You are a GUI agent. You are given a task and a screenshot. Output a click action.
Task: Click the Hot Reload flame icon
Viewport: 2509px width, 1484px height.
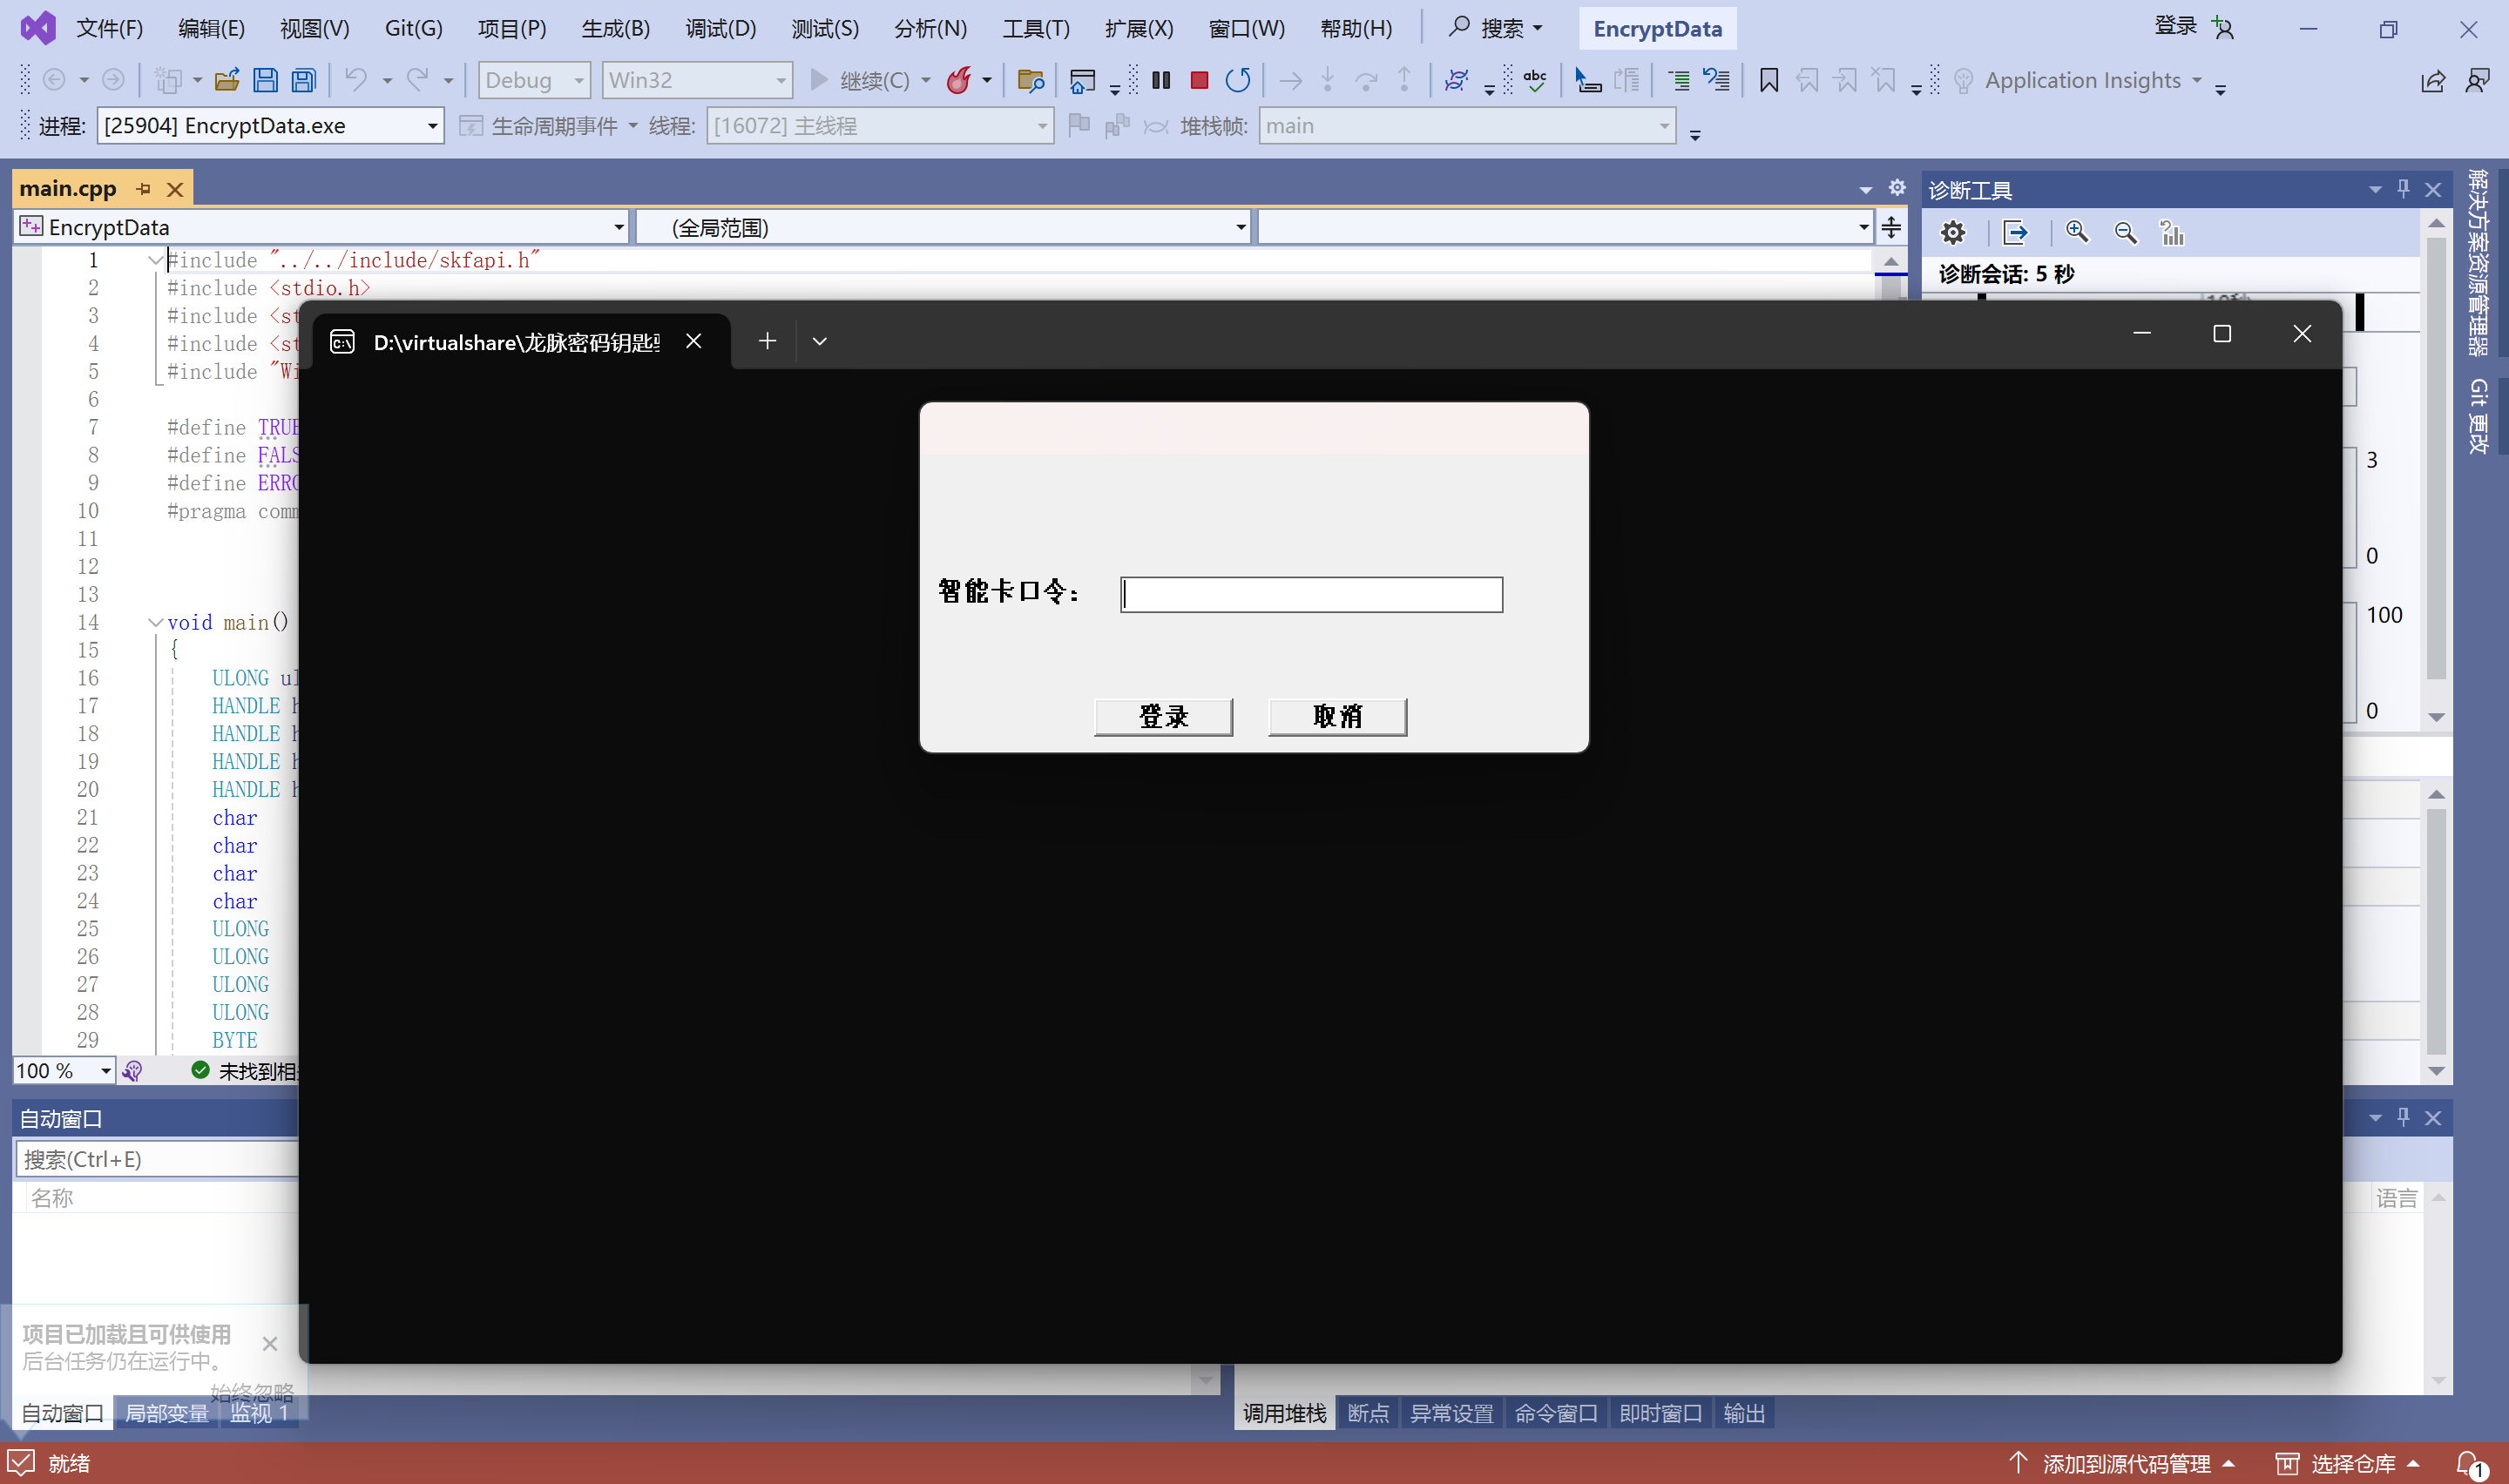pos(958,80)
